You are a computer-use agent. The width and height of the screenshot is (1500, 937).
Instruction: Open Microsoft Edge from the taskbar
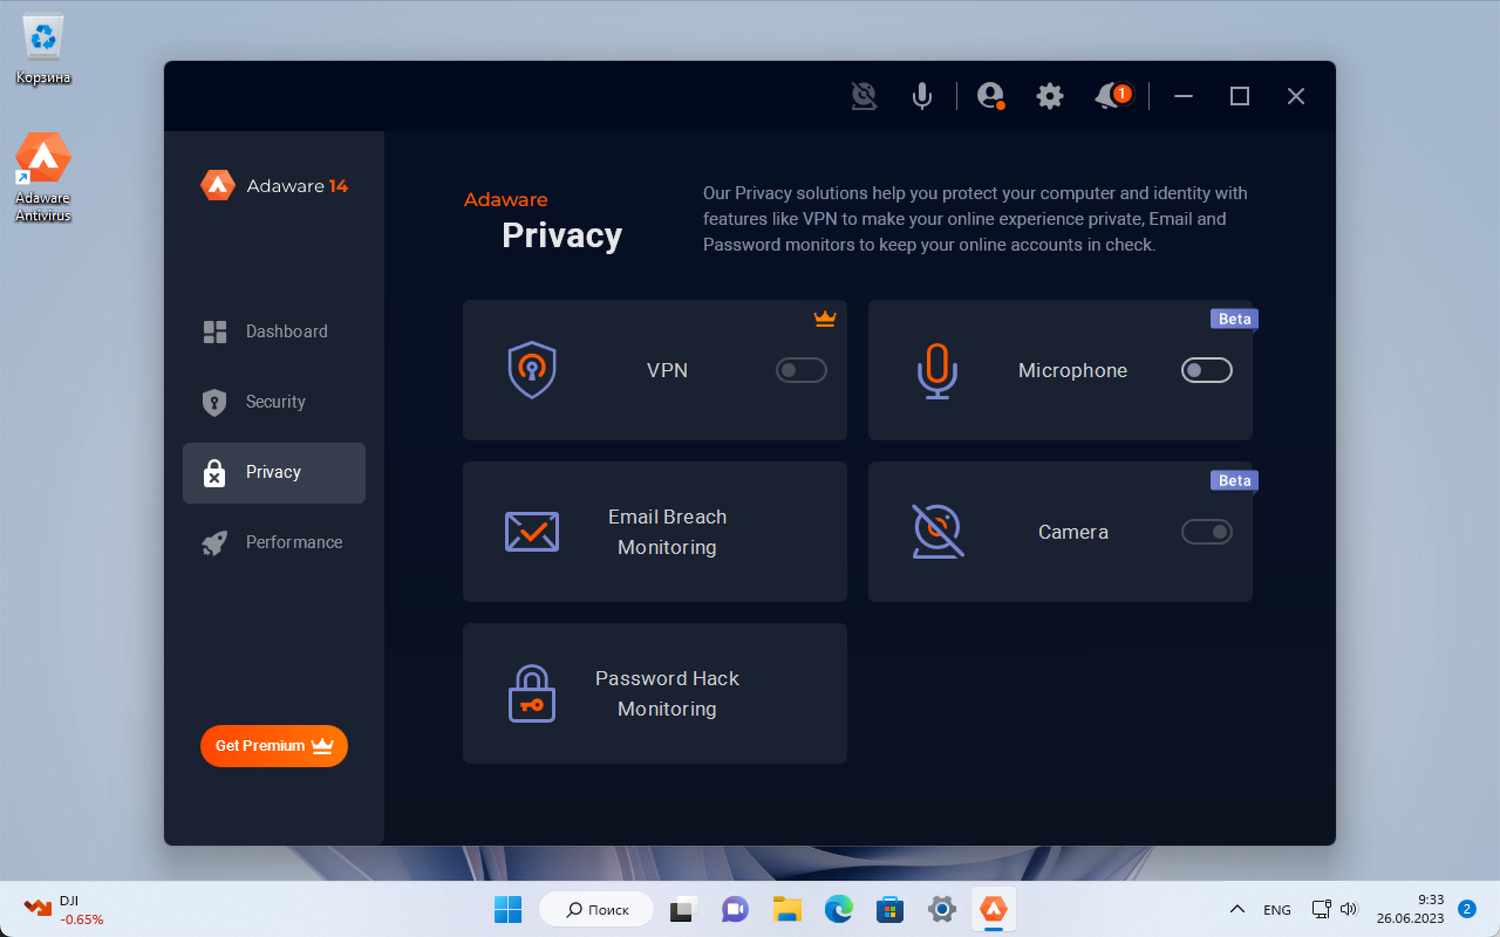click(838, 909)
